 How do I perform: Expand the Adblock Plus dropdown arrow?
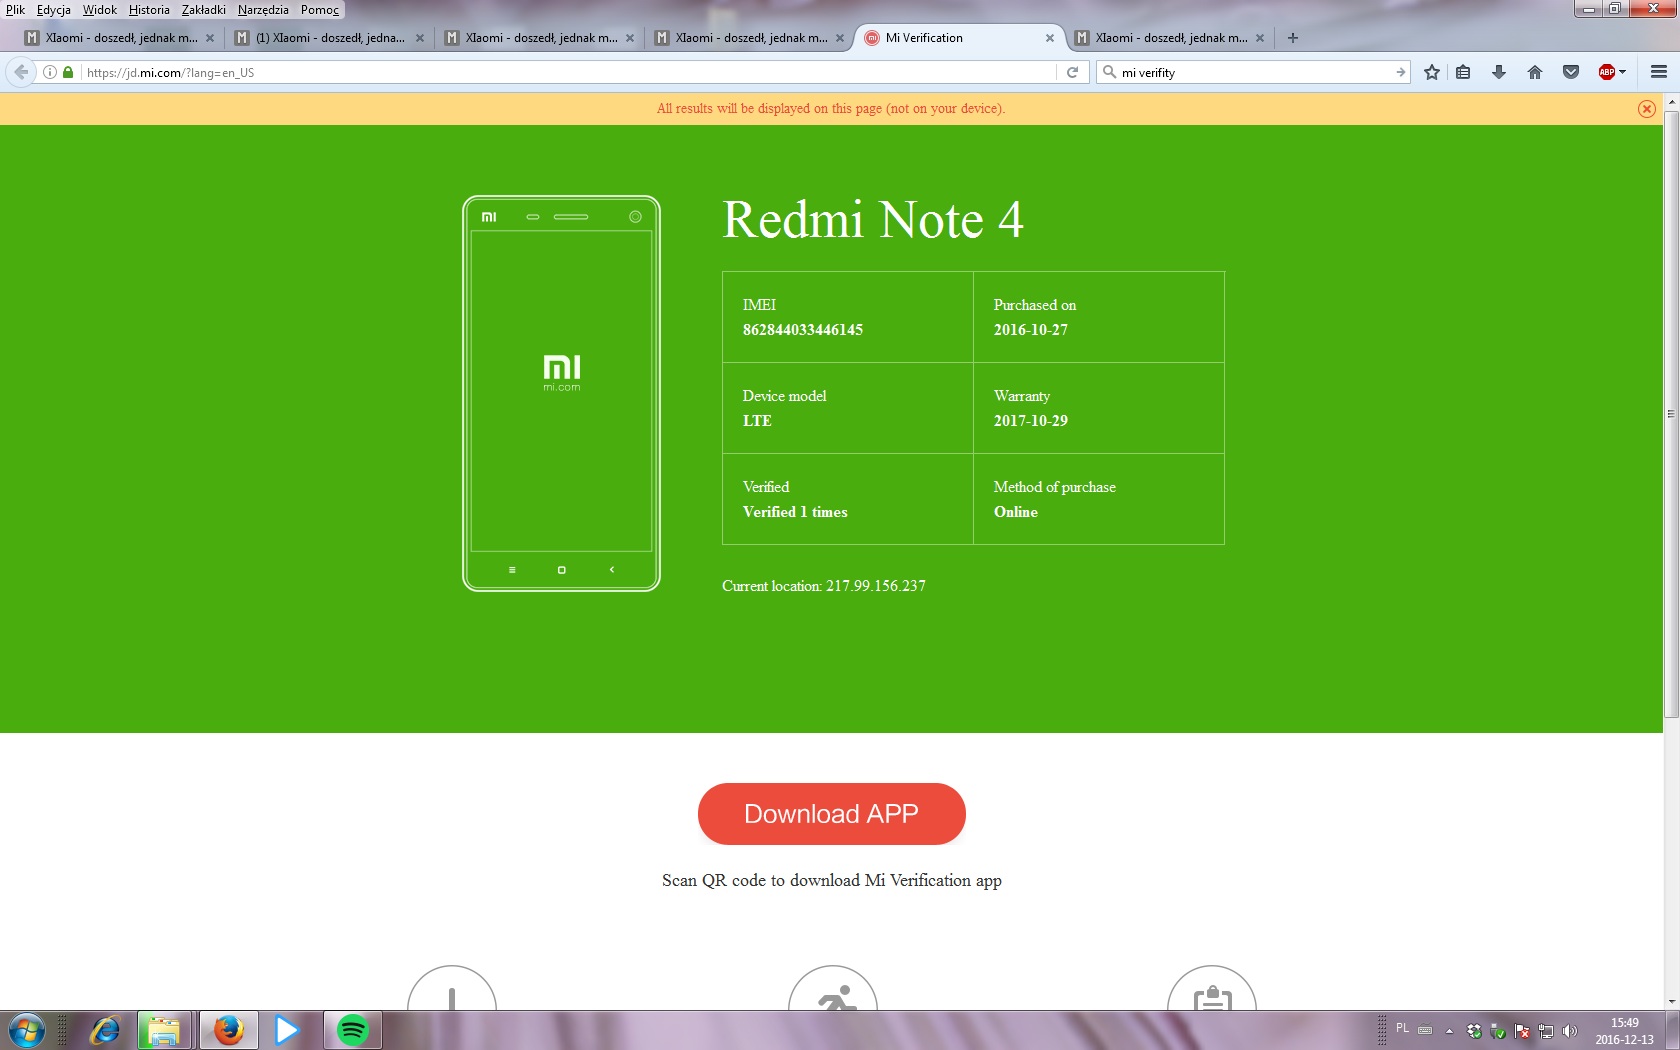(x=1622, y=72)
